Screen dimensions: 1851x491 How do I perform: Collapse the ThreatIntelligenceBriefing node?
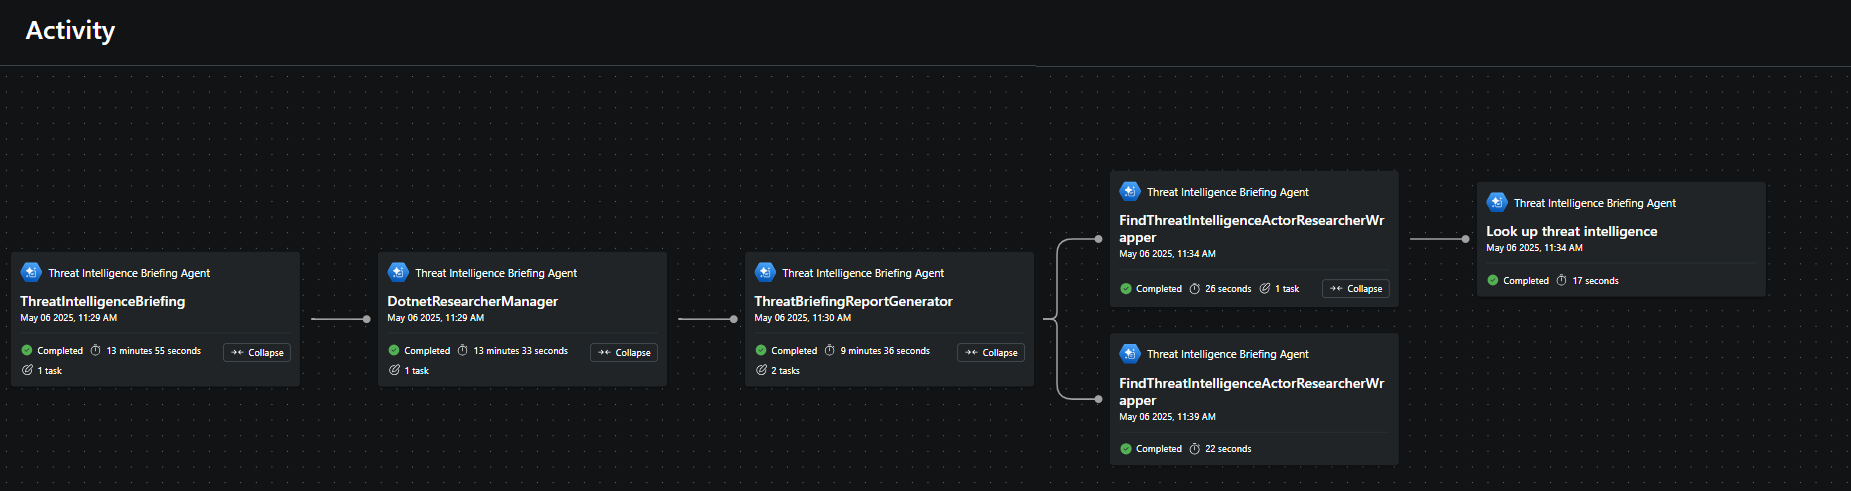click(x=257, y=352)
